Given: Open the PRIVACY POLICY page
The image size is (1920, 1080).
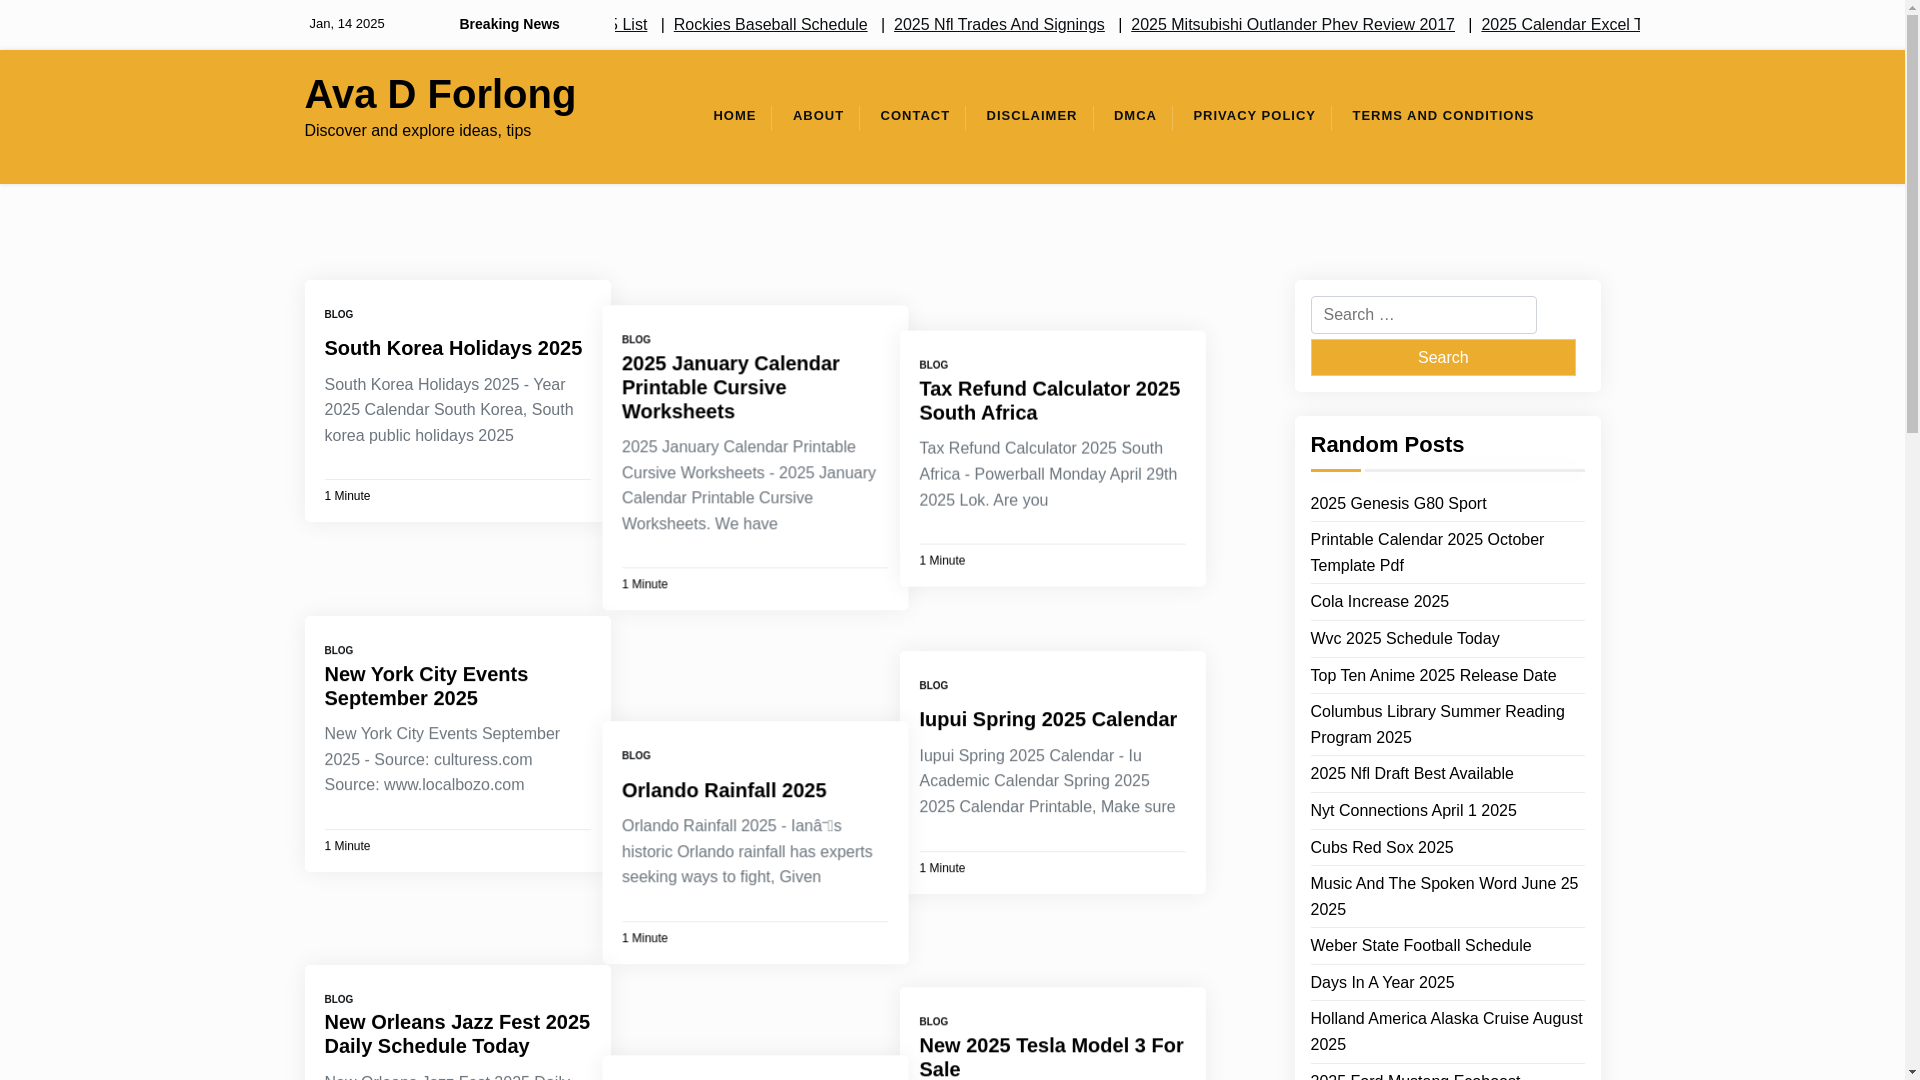Looking at the screenshot, I should point(1254,116).
